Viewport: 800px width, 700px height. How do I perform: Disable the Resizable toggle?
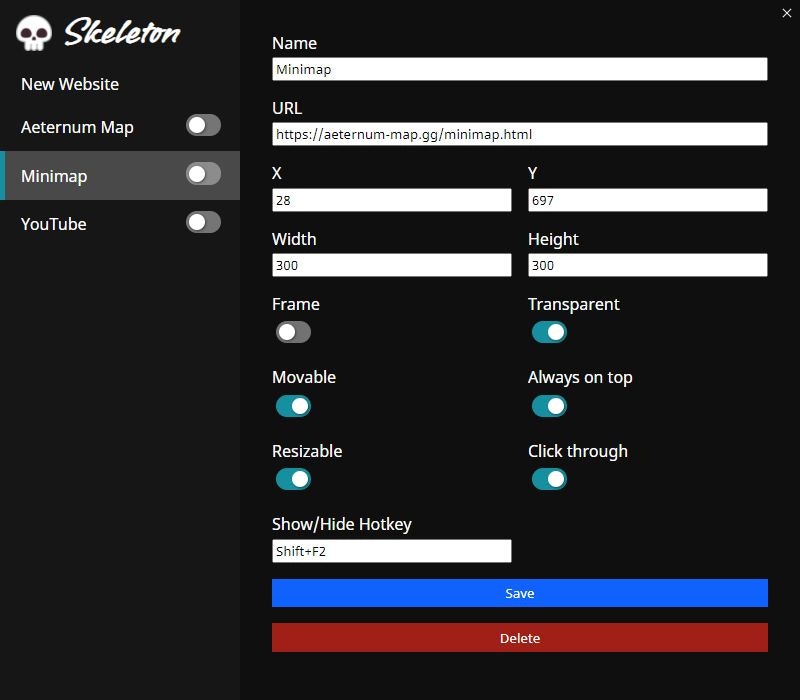coord(293,479)
